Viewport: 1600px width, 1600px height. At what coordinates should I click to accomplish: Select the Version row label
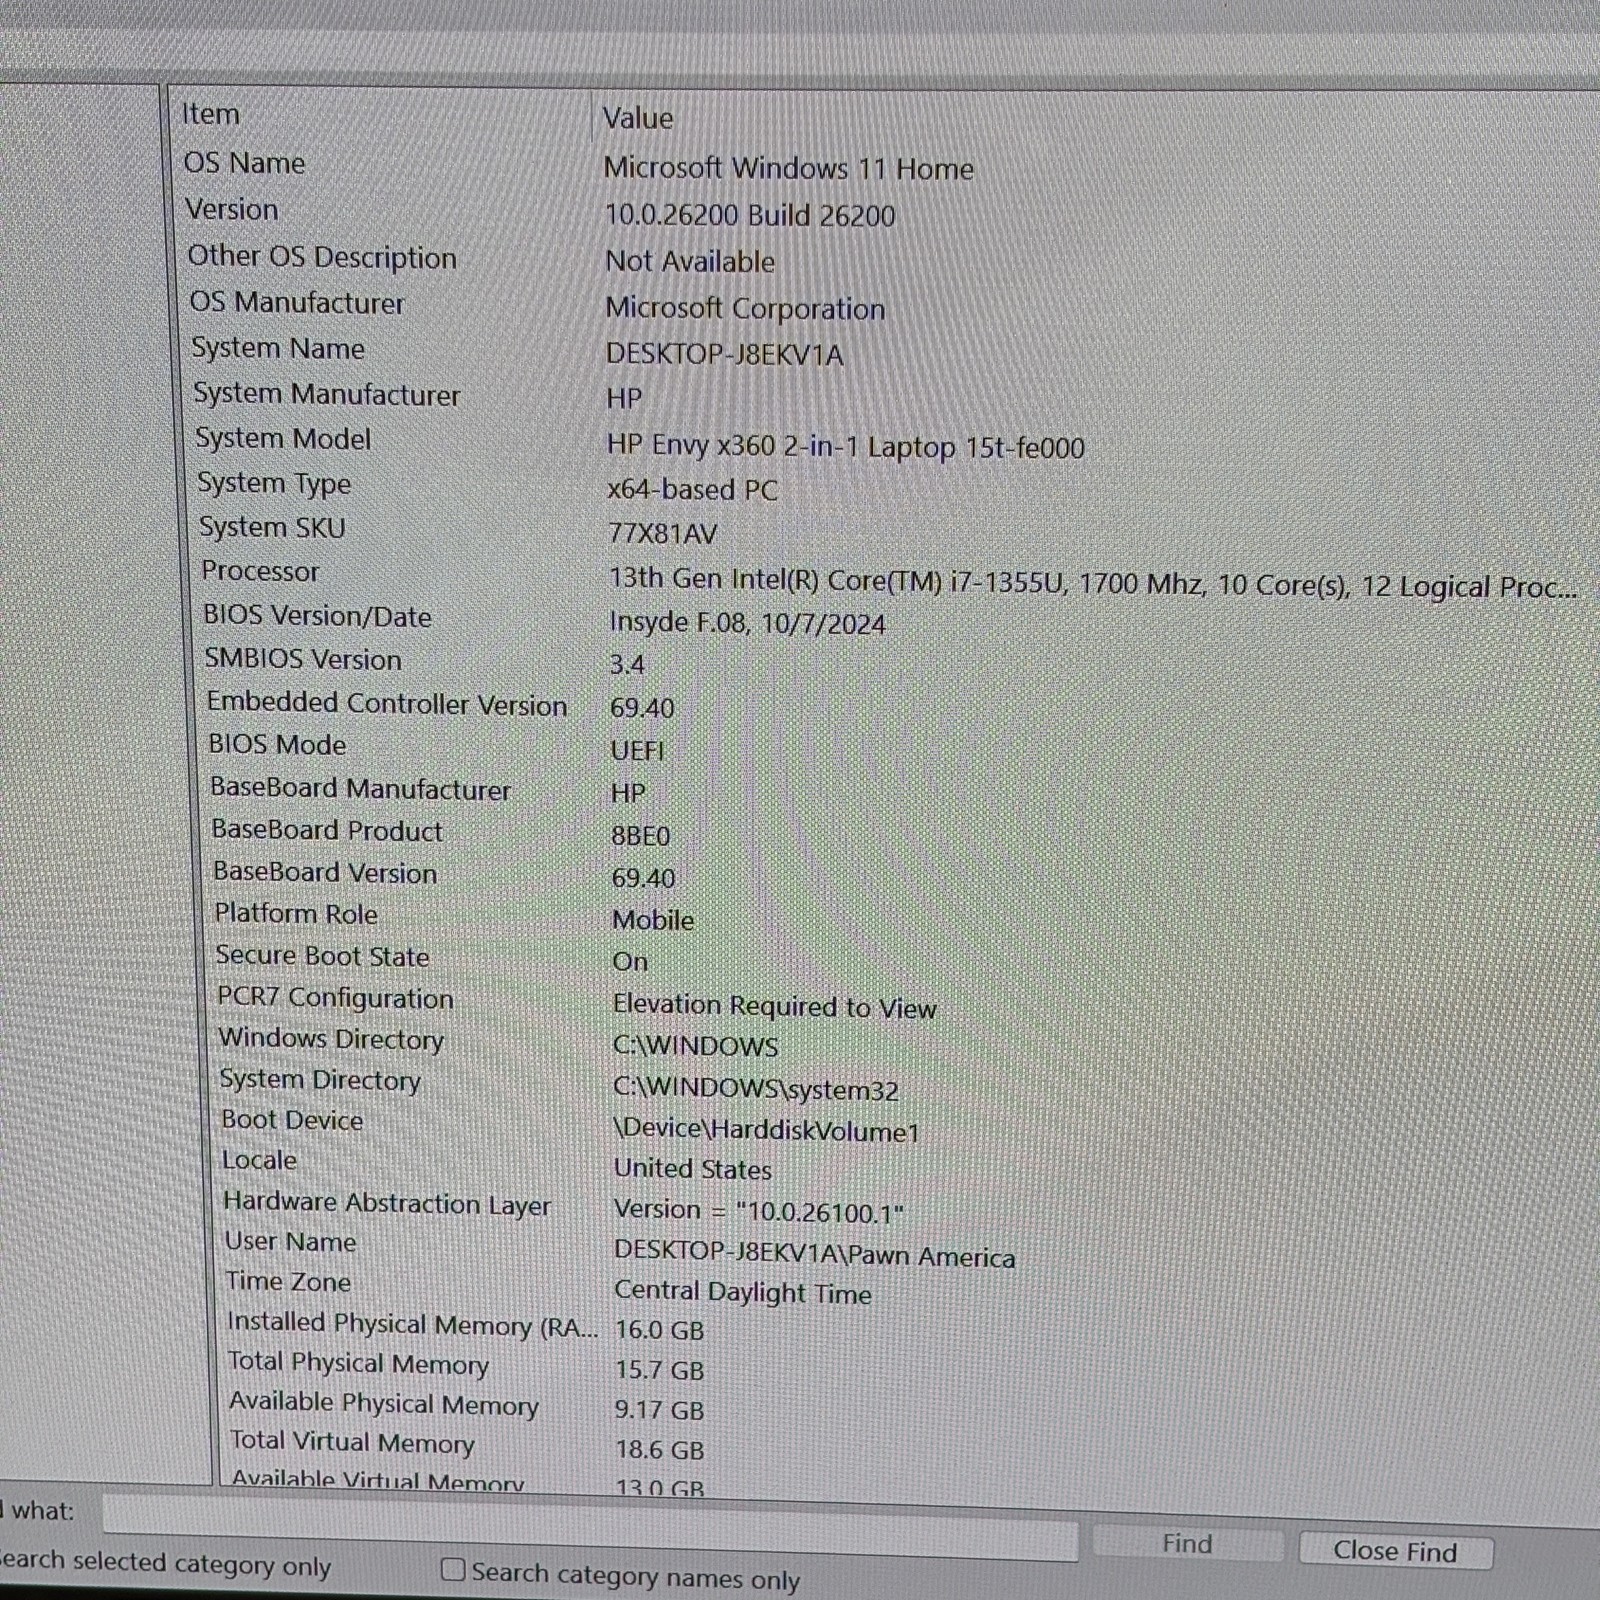(232, 210)
